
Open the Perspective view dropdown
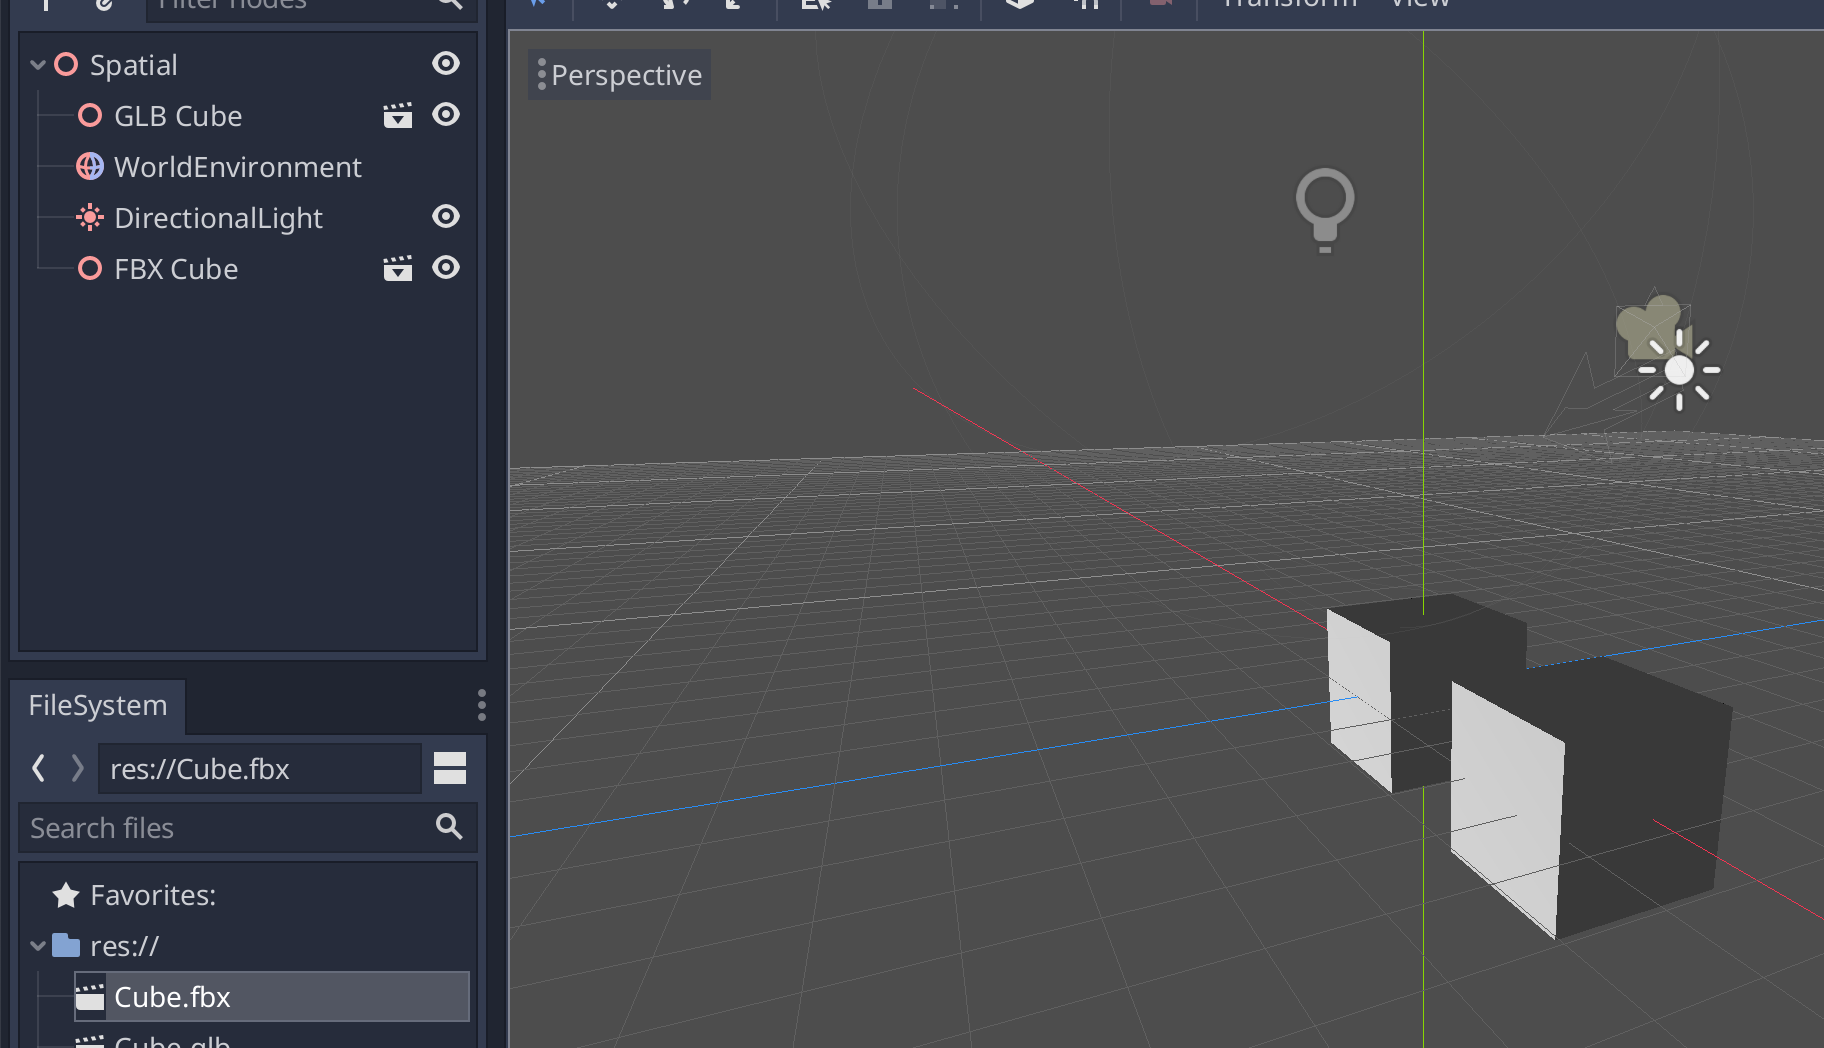[619, 74]
